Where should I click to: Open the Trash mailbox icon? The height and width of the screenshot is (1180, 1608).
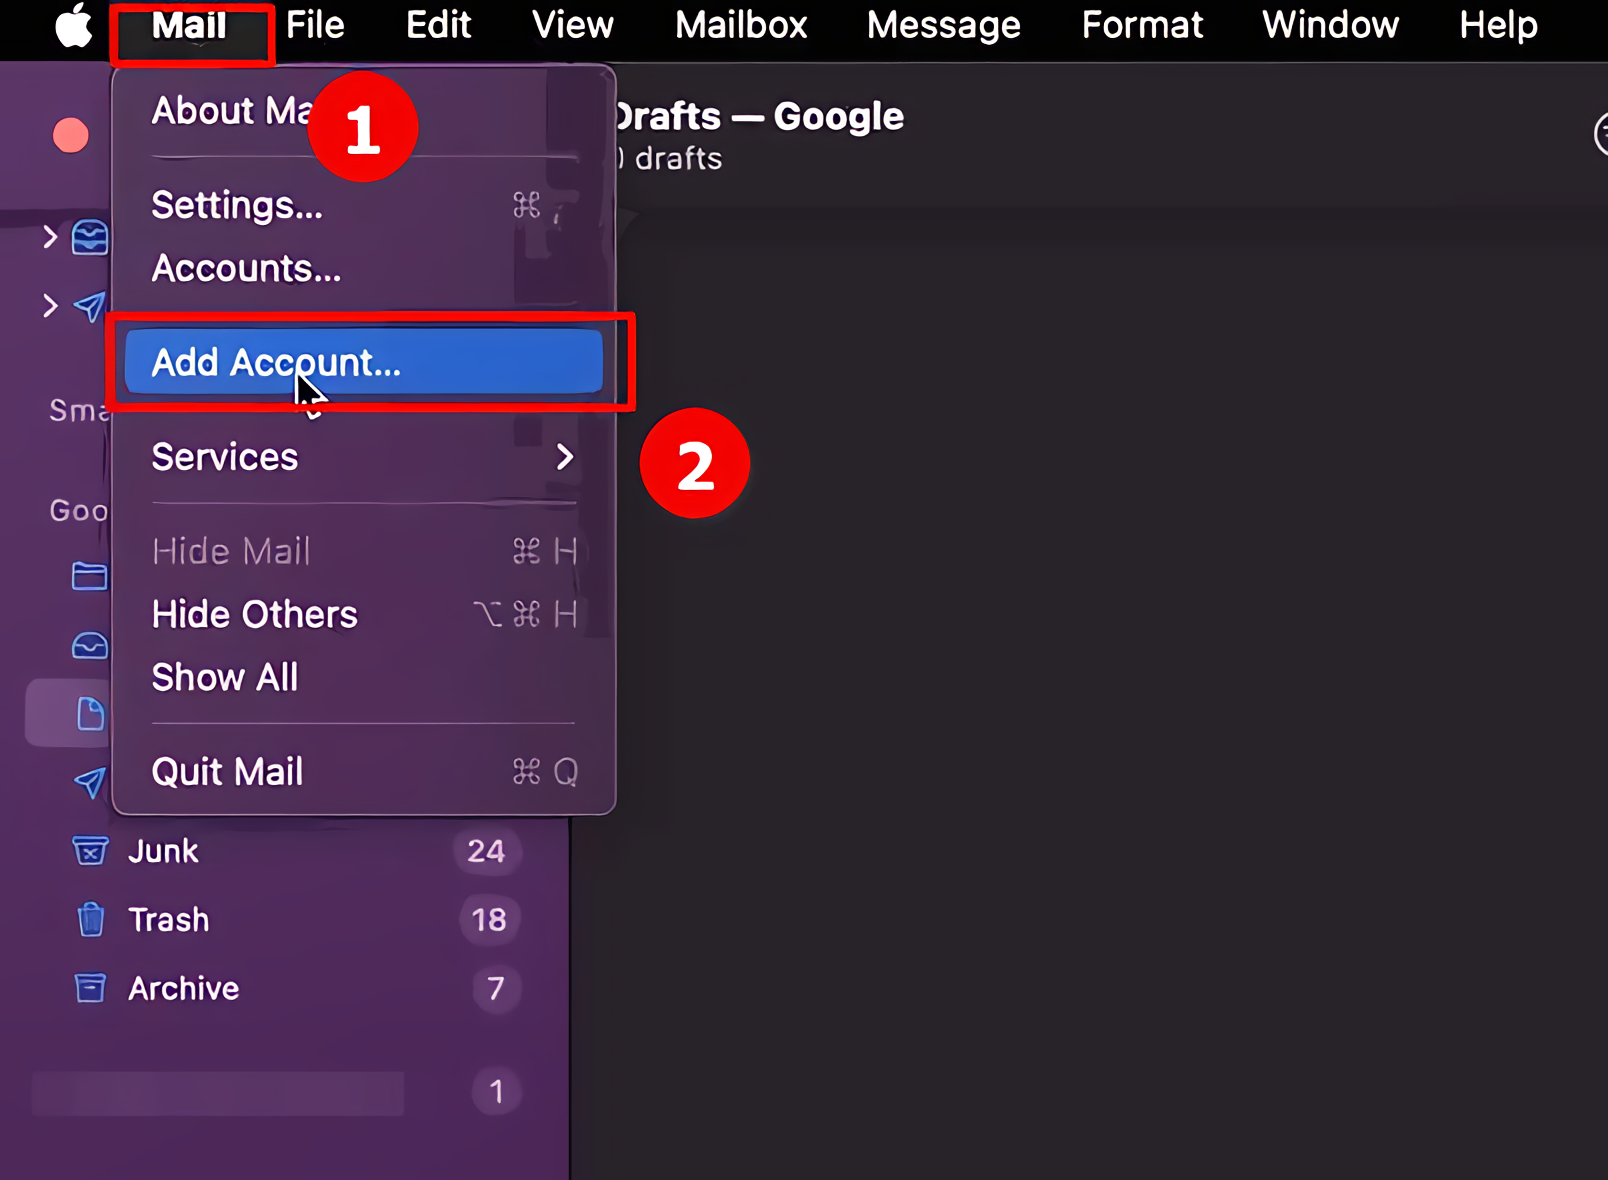pos(91,919)
